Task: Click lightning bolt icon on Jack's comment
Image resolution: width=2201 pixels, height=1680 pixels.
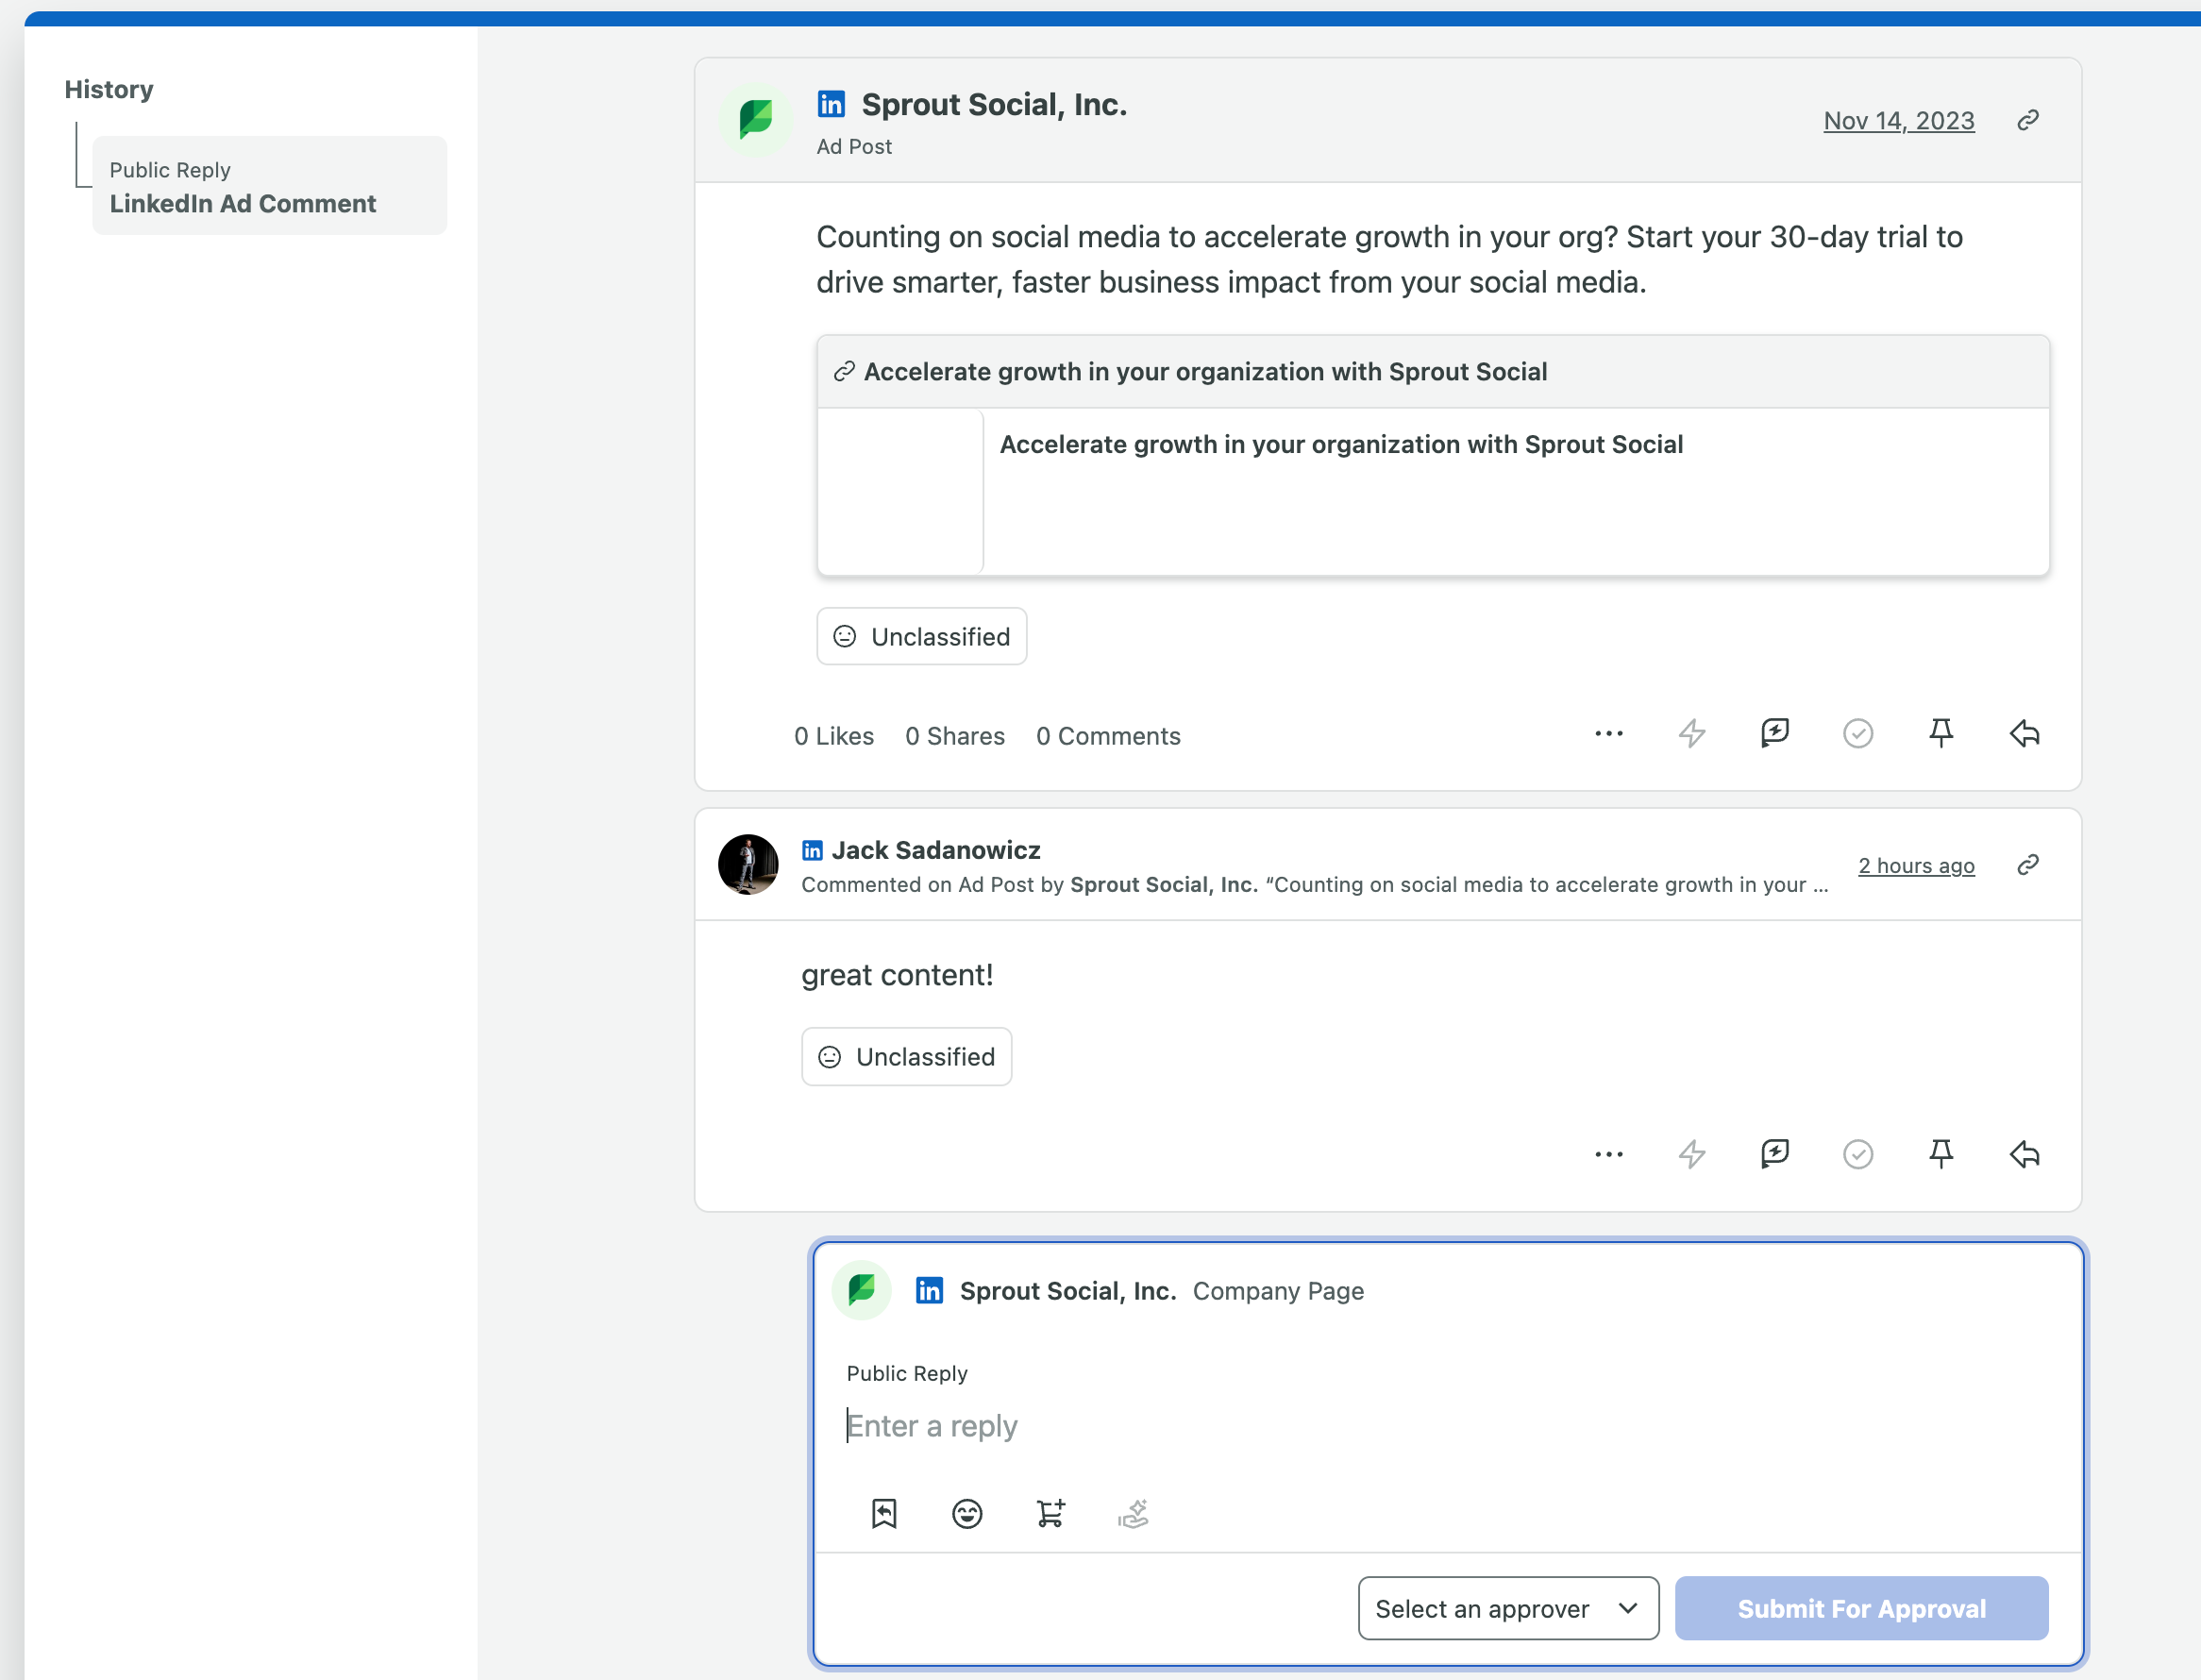Action: (1692, 1154)
